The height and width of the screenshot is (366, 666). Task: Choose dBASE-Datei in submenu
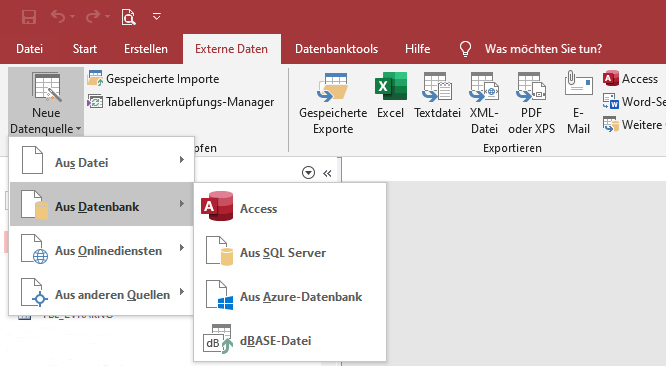click(x=290, y=339)
